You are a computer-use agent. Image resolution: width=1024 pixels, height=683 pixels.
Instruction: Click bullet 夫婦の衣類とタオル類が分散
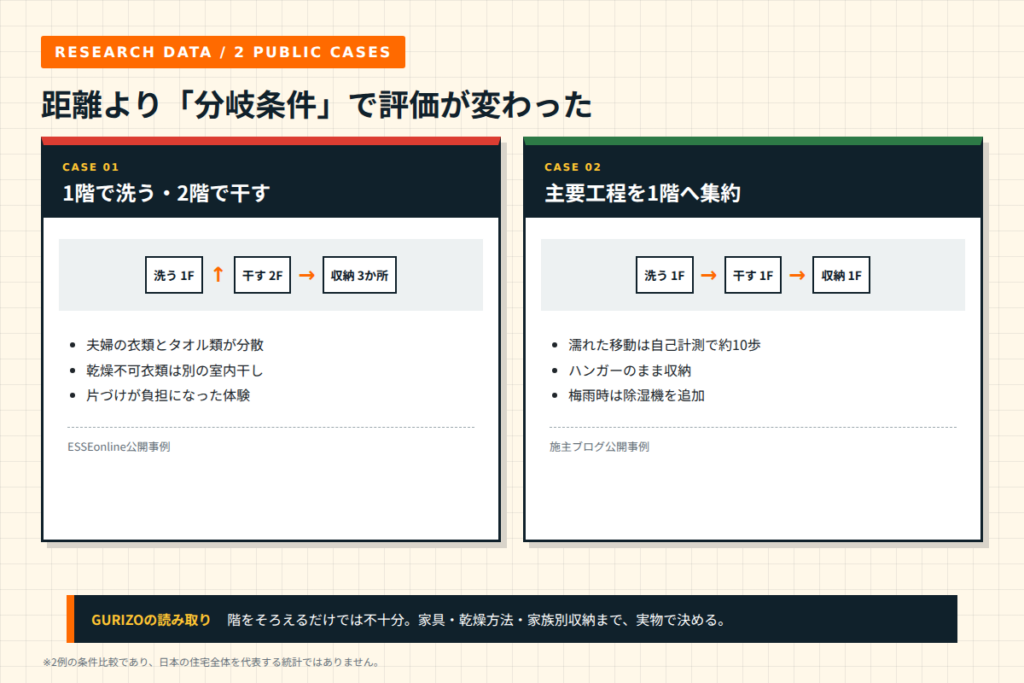174,345
